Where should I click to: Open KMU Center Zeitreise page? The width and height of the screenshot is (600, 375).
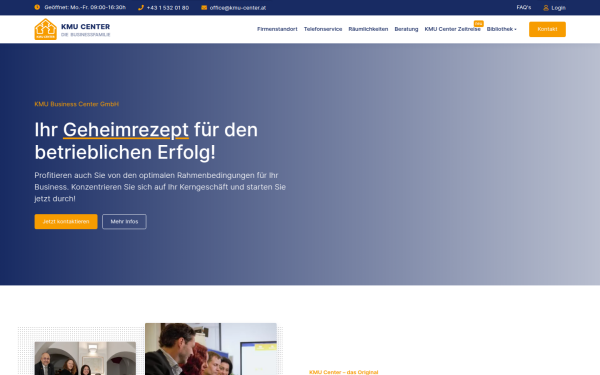(452, 29)
